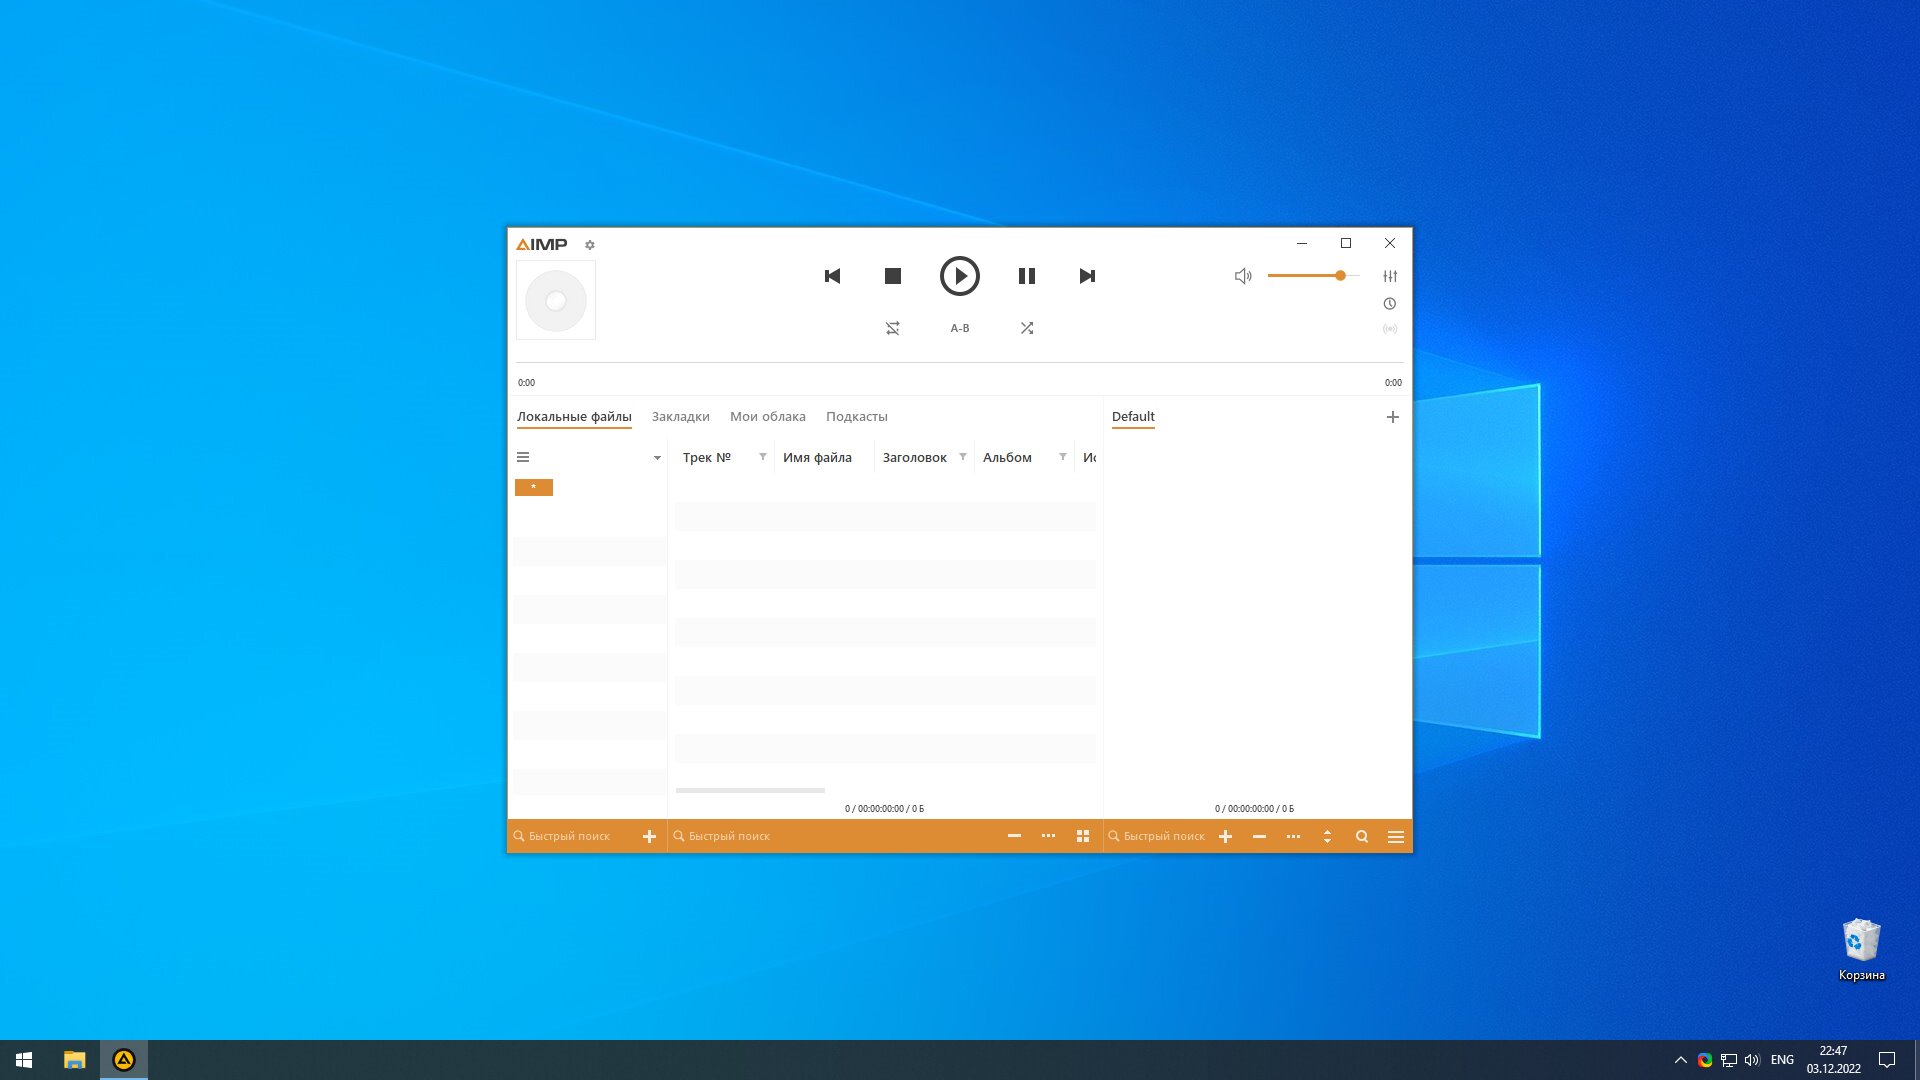This screenshot has height=1080, width=1920.
Task: Toggle repeat mode
Action: click(x=893, y=328)
